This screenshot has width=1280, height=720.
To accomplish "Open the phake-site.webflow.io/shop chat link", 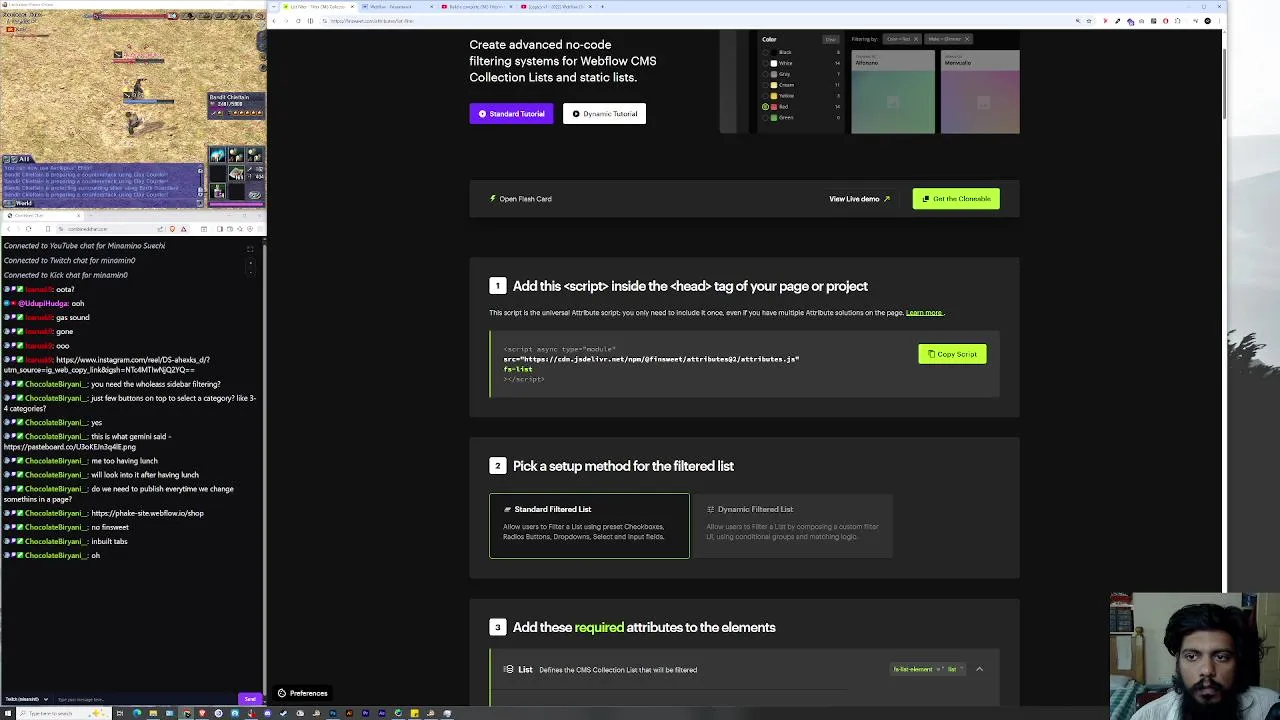I will 147,513.
